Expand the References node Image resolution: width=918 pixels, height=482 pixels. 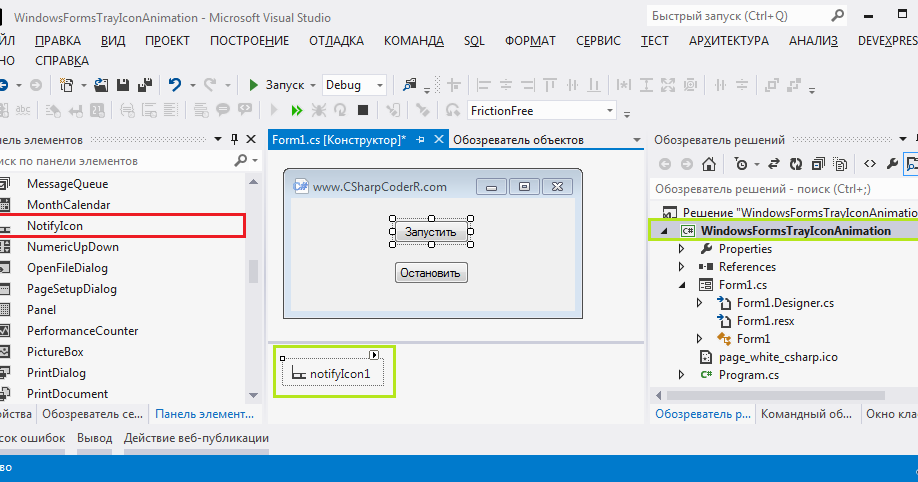[681, 267]
